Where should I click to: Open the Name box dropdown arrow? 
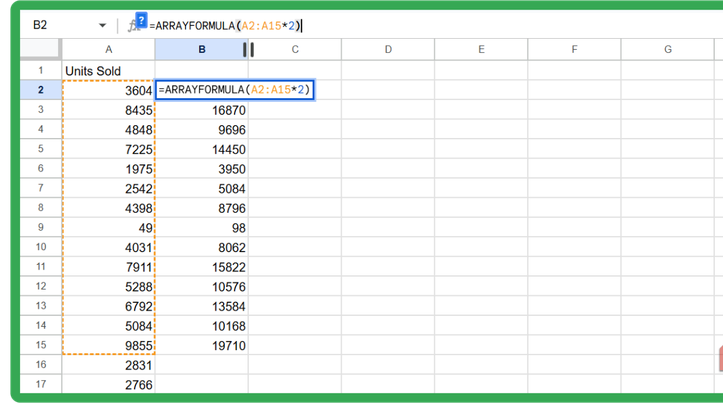tap(102, 25)
